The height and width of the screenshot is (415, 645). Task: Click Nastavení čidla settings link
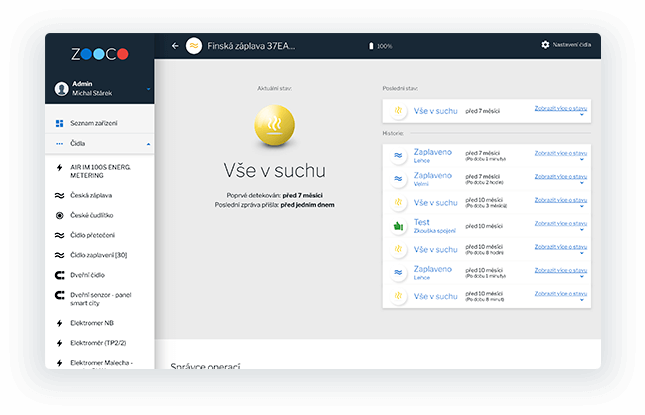pos(572,44)
